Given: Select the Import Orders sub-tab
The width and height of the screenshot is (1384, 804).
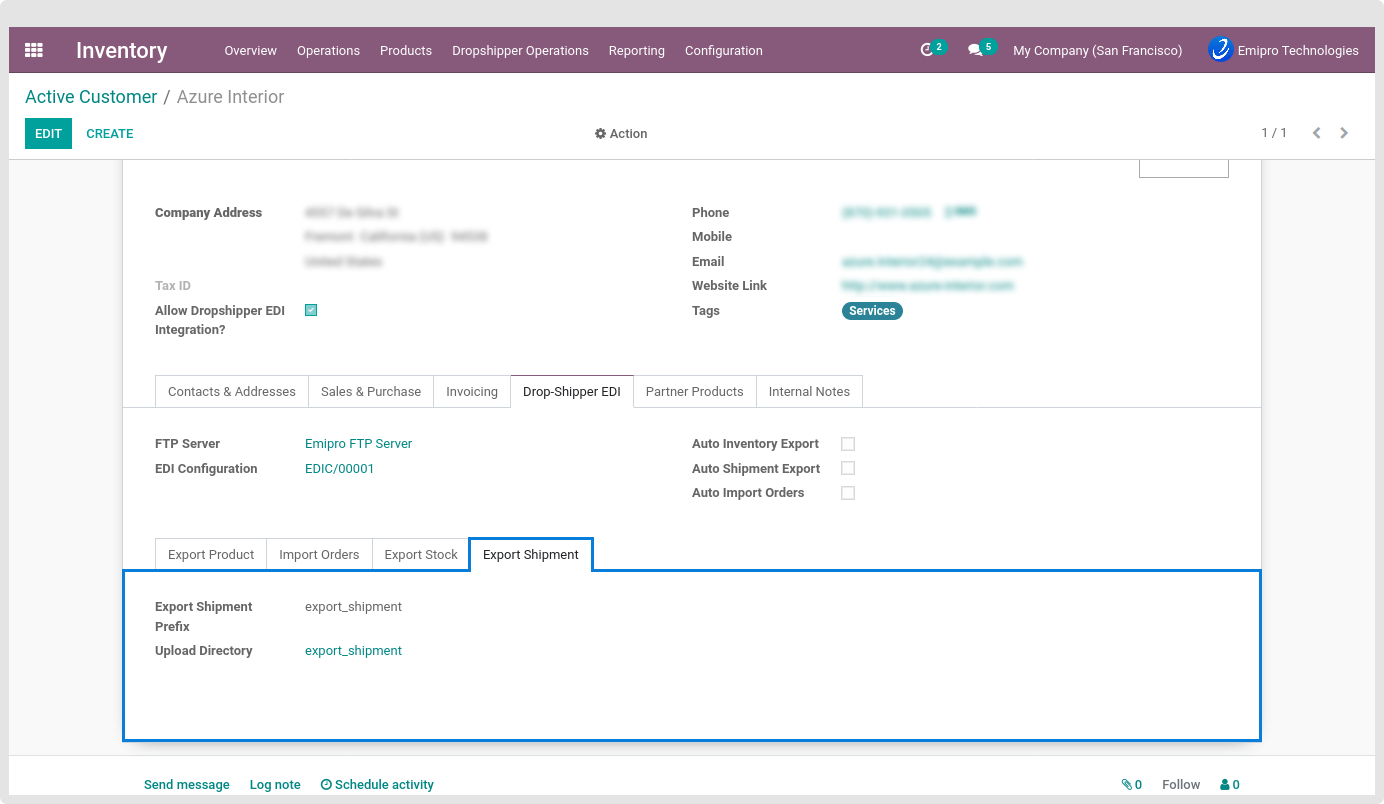Looking at the screenshot, I should pos(319,554).
